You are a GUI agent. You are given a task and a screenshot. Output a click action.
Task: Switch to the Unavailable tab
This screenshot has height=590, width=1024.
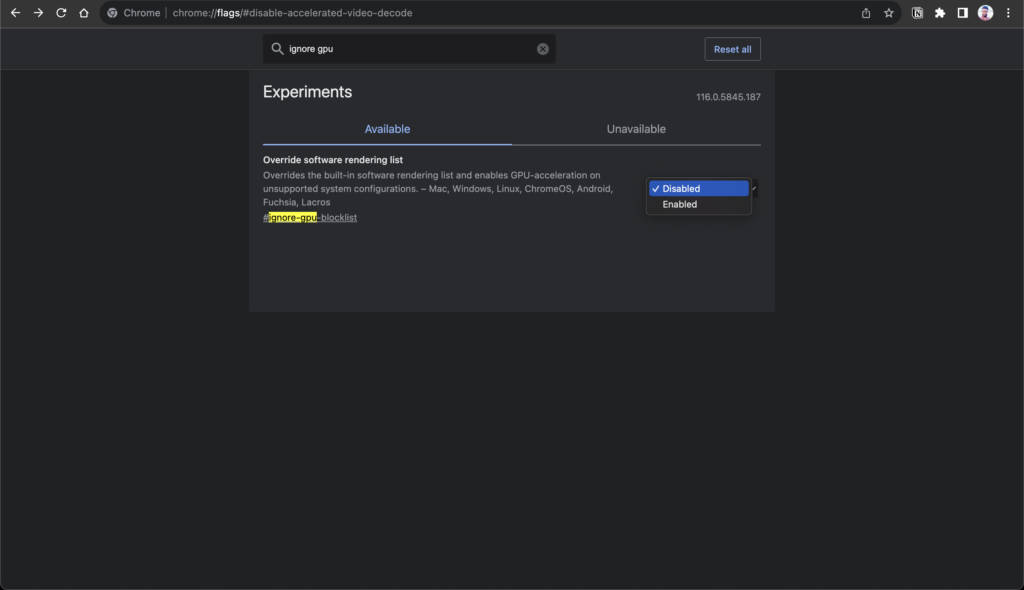point(636,129)
